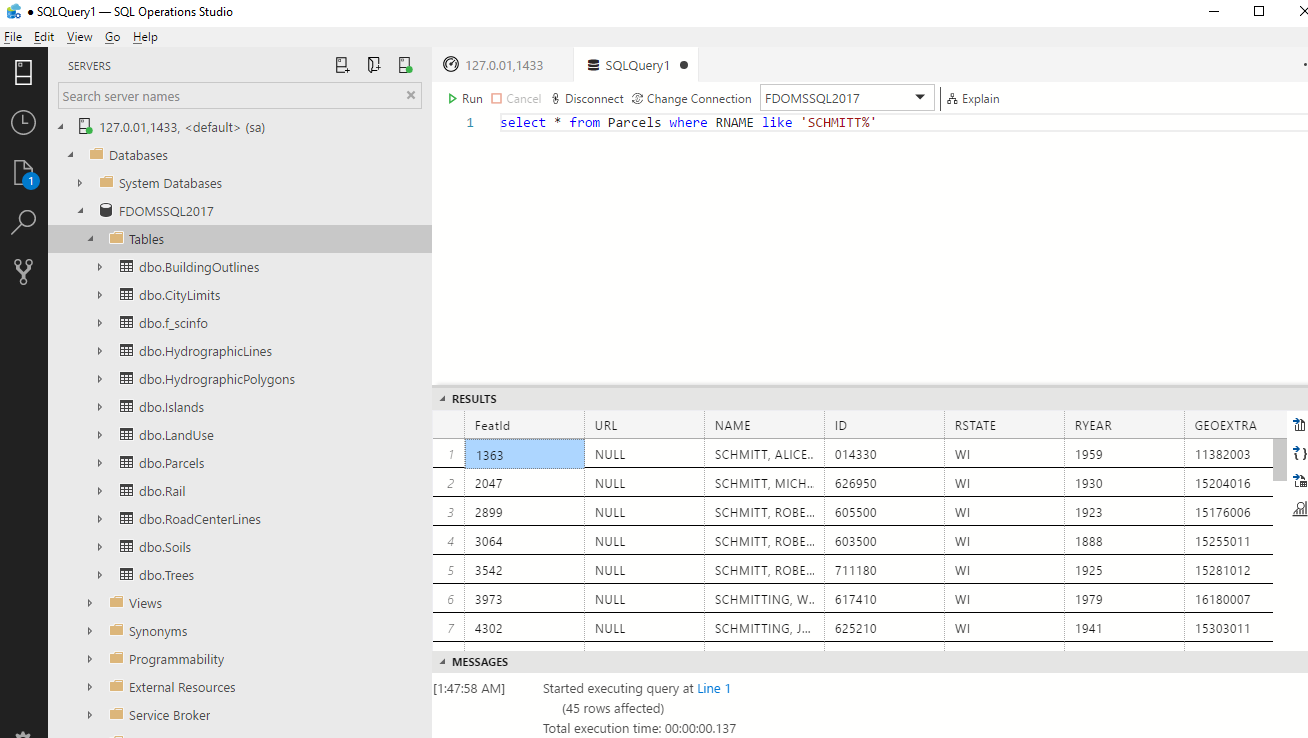The image size is (1308, 738).
Task: Click the View as Chart results icon
Action: click(1299, 508)
